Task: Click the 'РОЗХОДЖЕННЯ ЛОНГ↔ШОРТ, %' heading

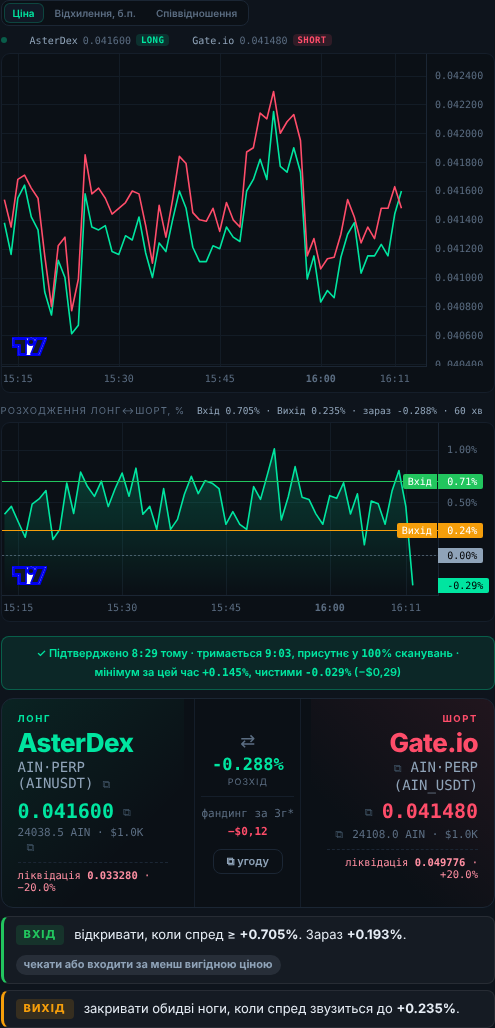Action: click(92, 410)
